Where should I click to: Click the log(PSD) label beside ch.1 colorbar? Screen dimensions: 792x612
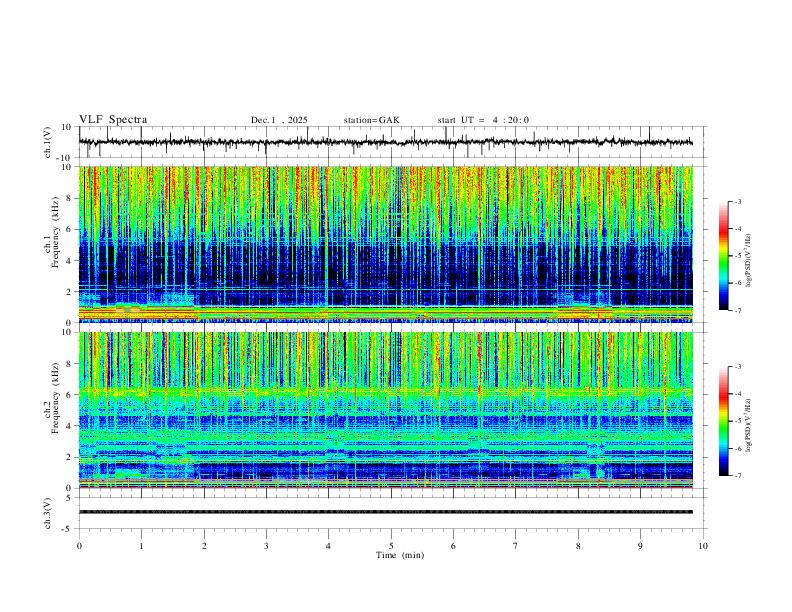tap(748, 260)
